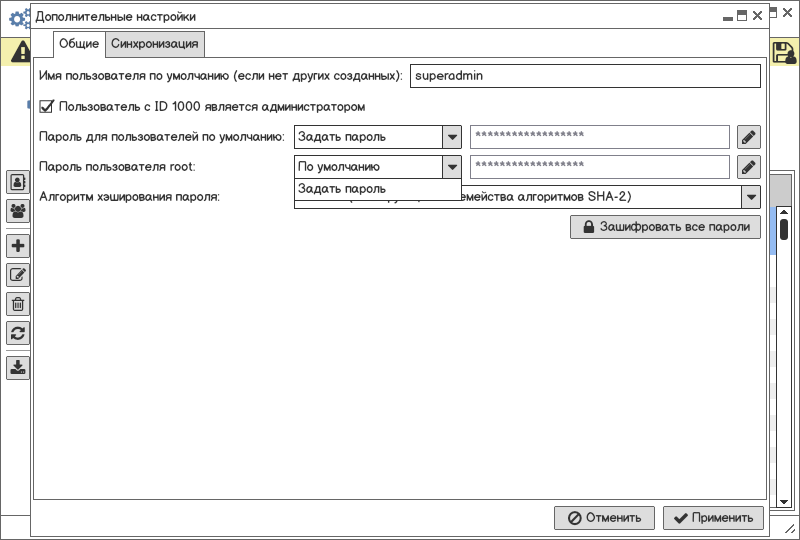Click the Отменить button

click(x=605, y=518)
